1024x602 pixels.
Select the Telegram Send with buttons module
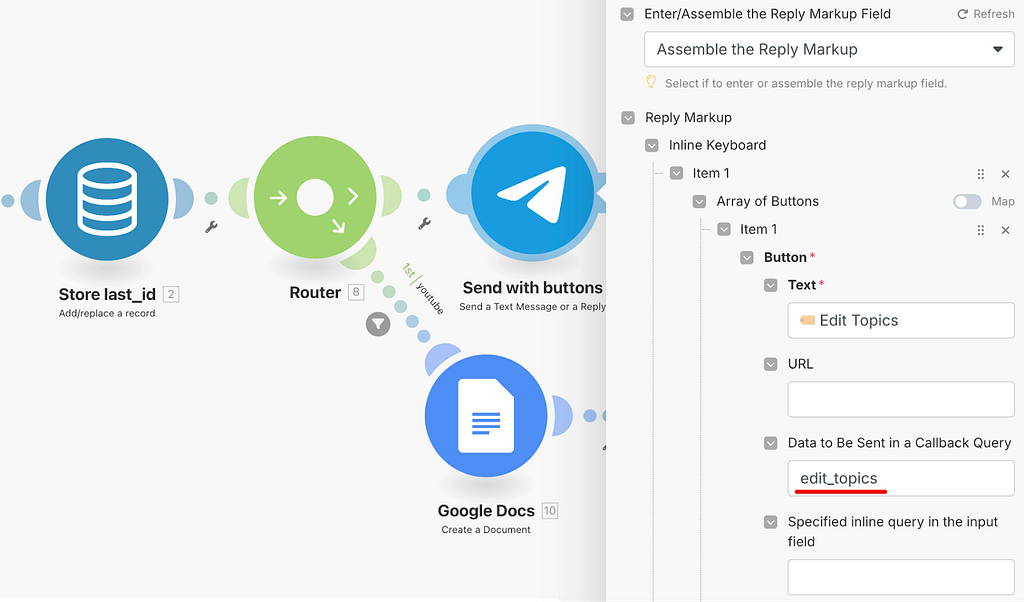click(x=532, y=194)
